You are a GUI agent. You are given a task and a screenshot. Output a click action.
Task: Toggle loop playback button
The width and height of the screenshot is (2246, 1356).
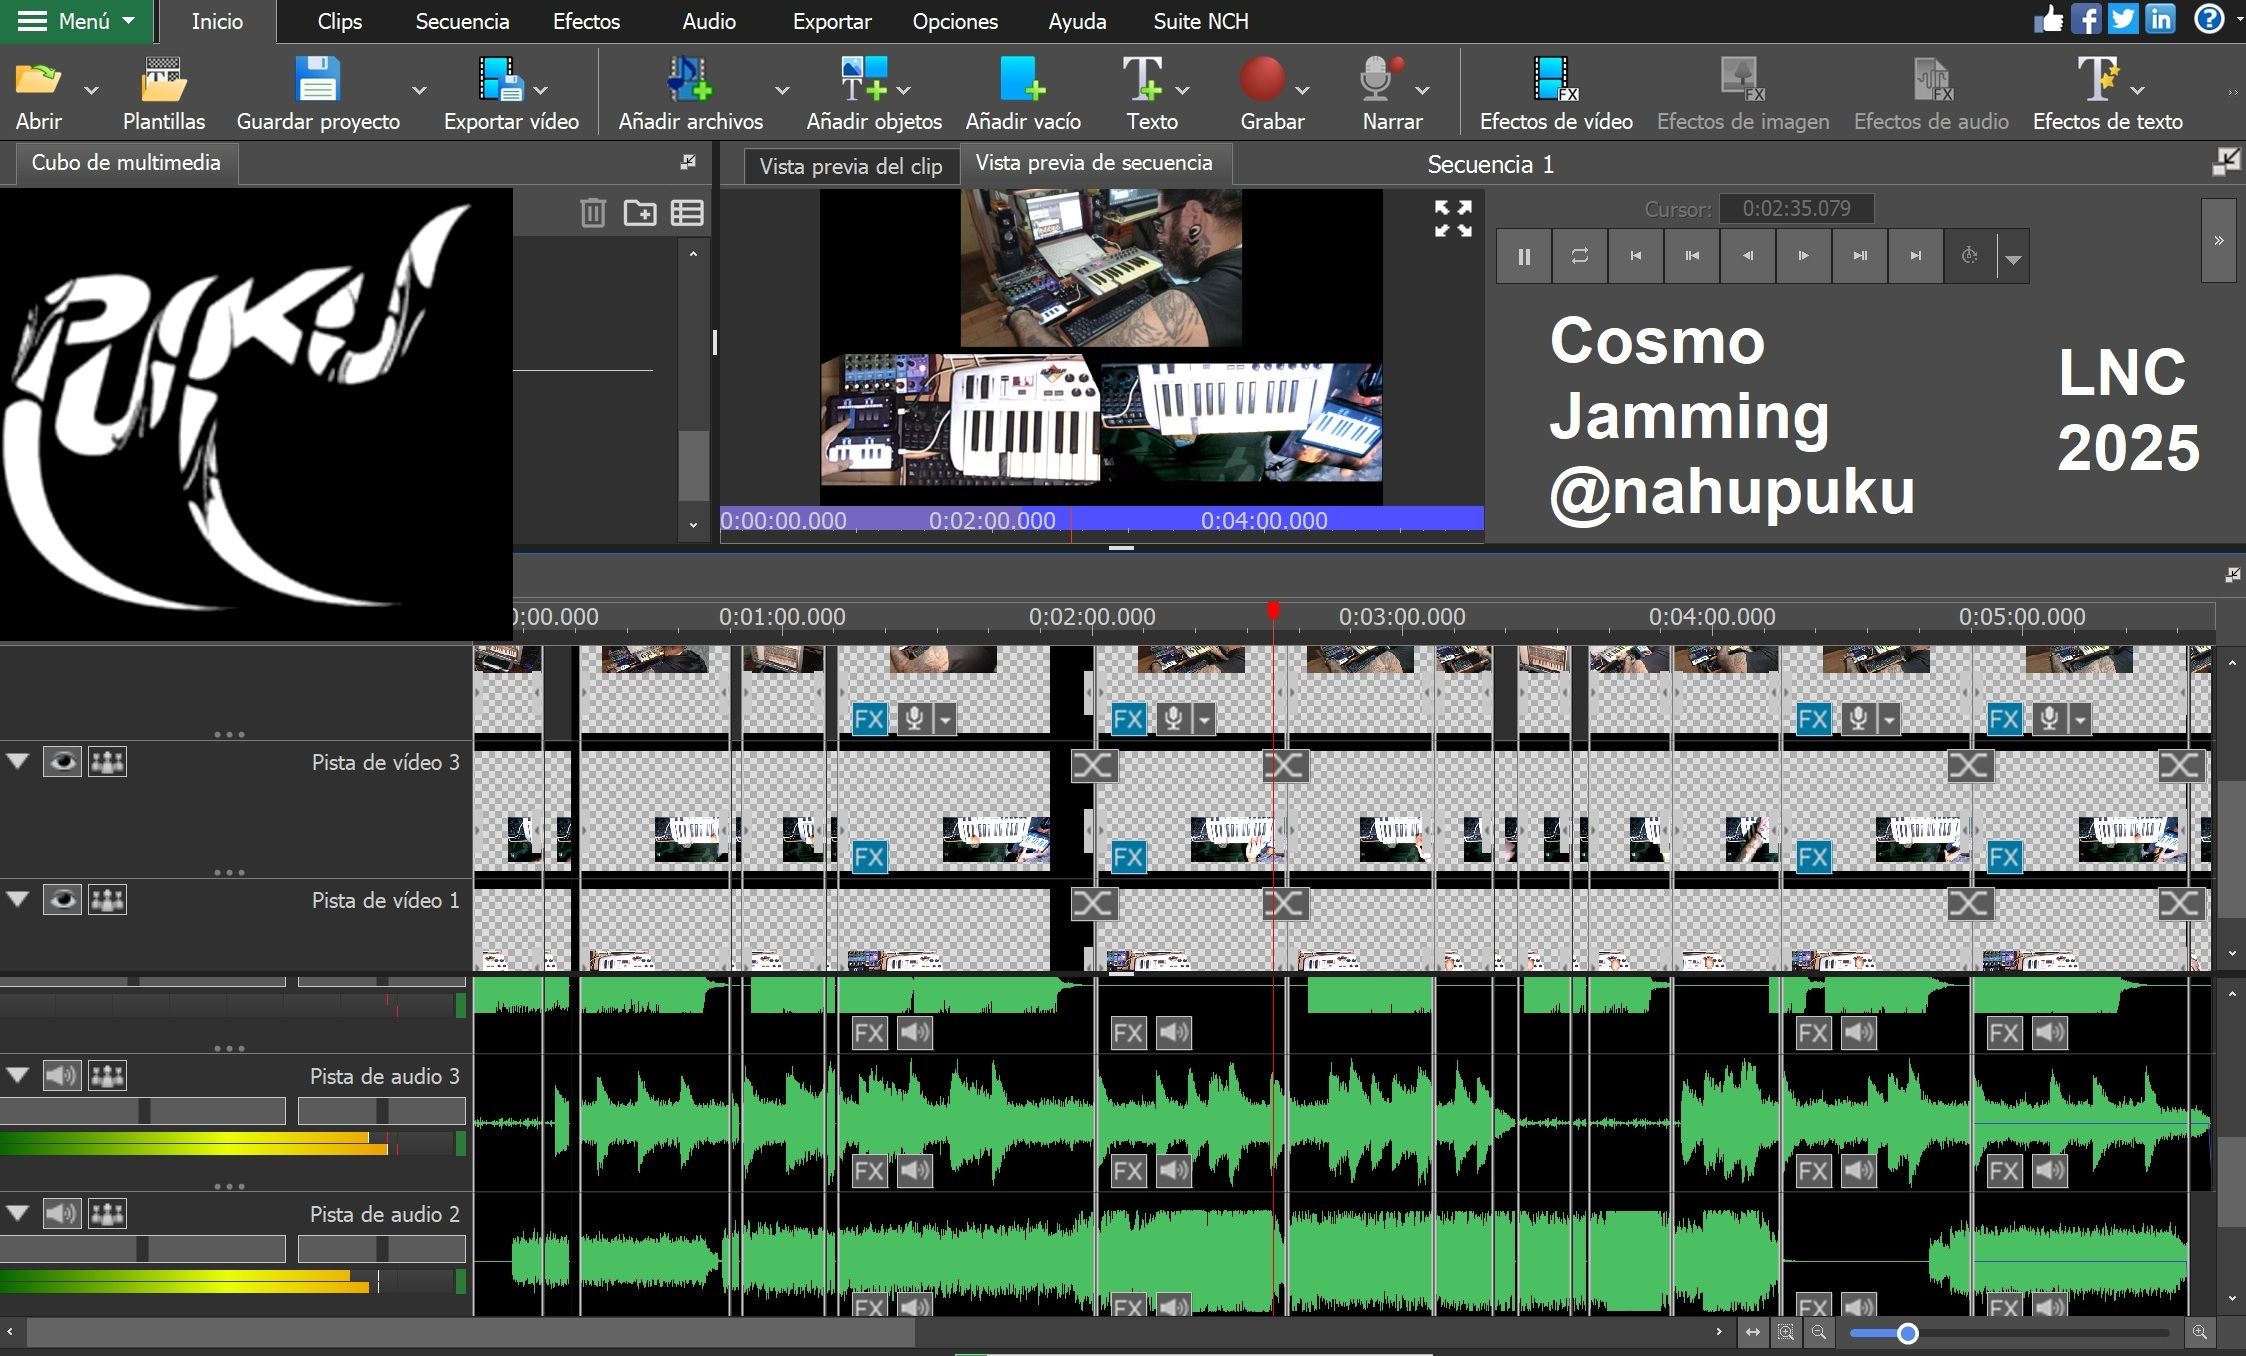point(1580,256)
